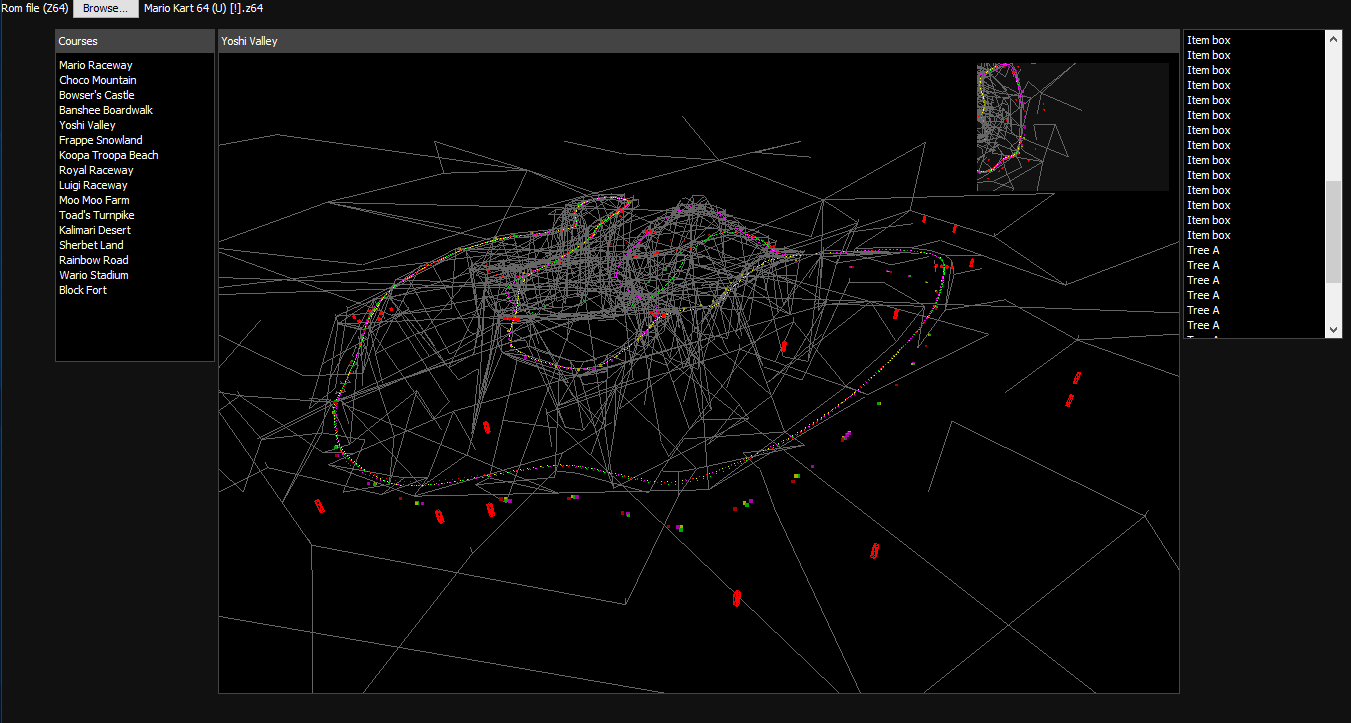
Task: Select Toad's Turnpike course
Action: tap(97, 215)
